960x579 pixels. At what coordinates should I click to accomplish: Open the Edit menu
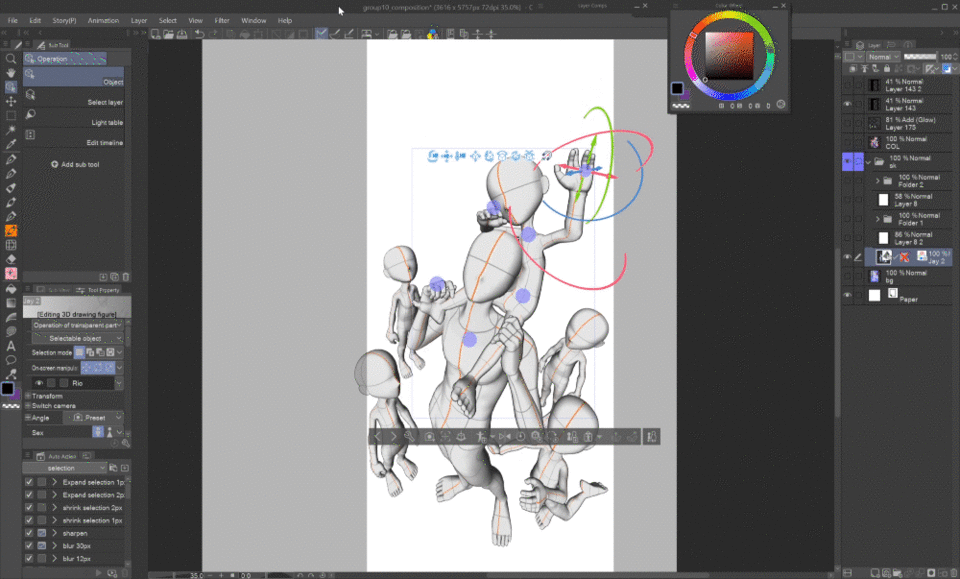[35, 20]
